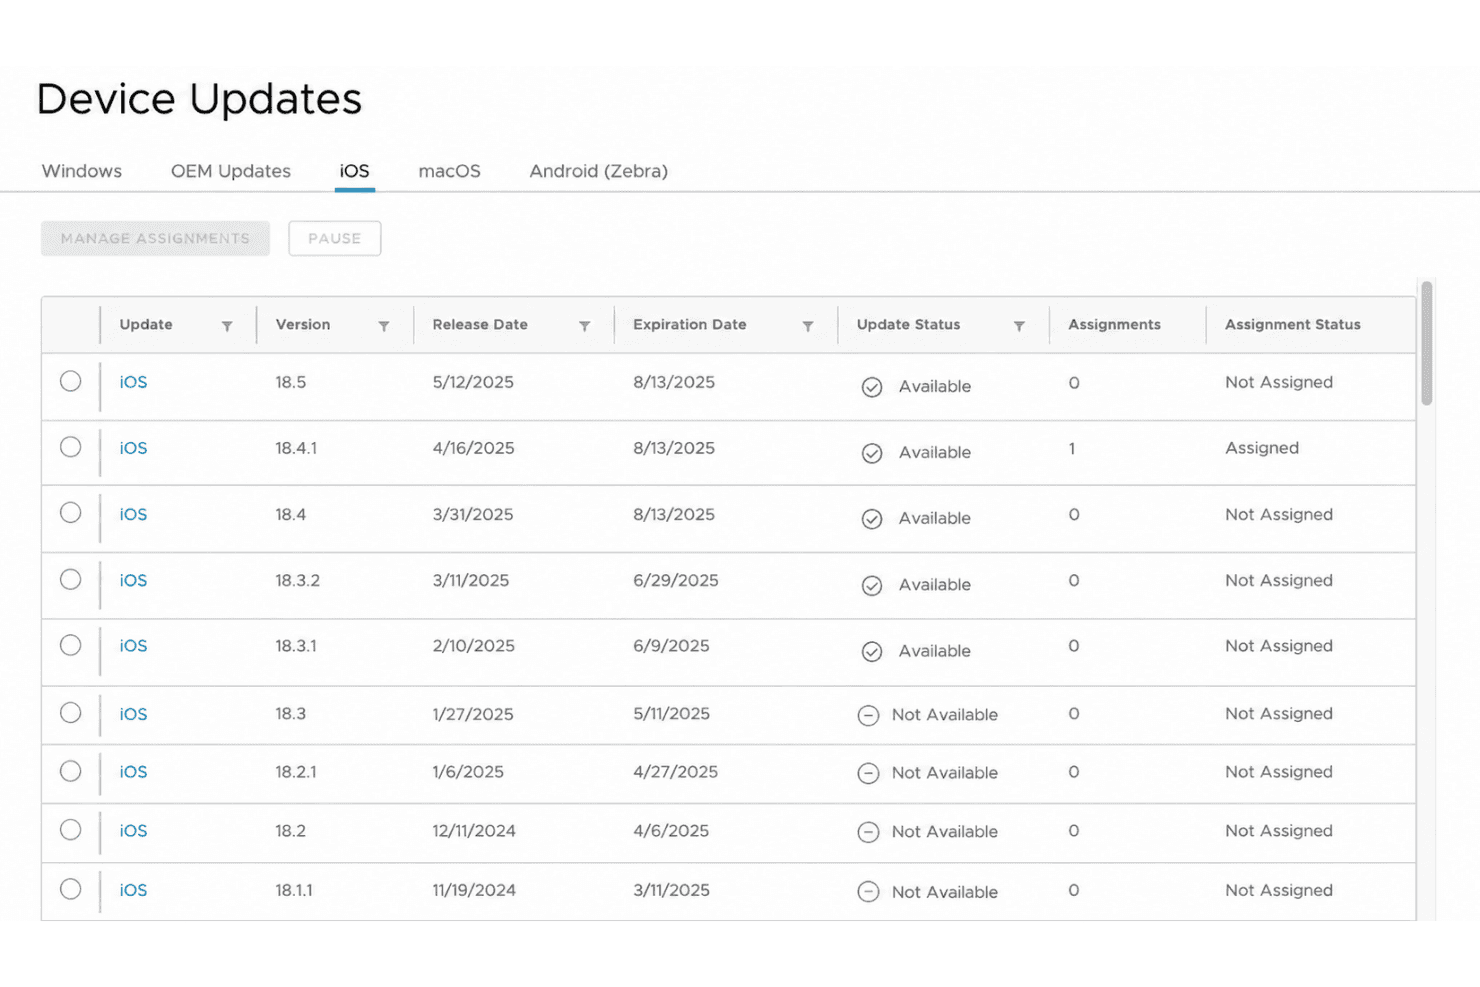Image resolution: width=1480 pixels, height=987 pixels.
Task: Select the radio button for iOS 18.2.1
Action: coord(70,771)
